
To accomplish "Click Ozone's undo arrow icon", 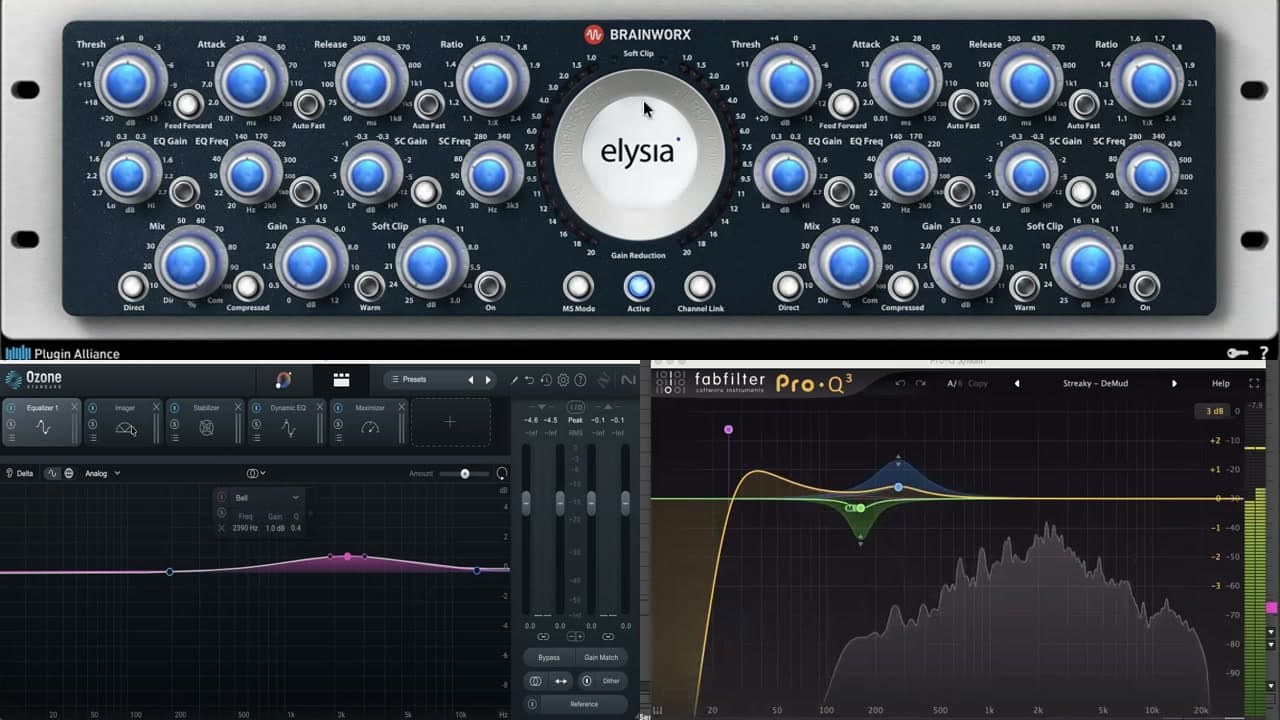I will click(529, 380).
